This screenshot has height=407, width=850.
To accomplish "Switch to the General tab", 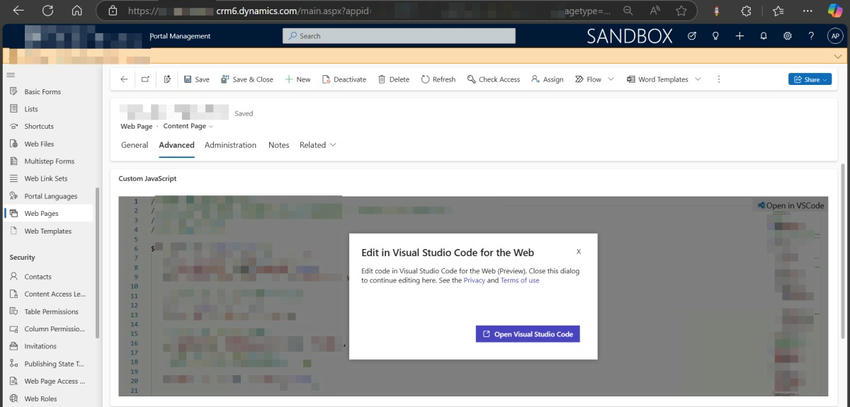I will tap(134, 145).
